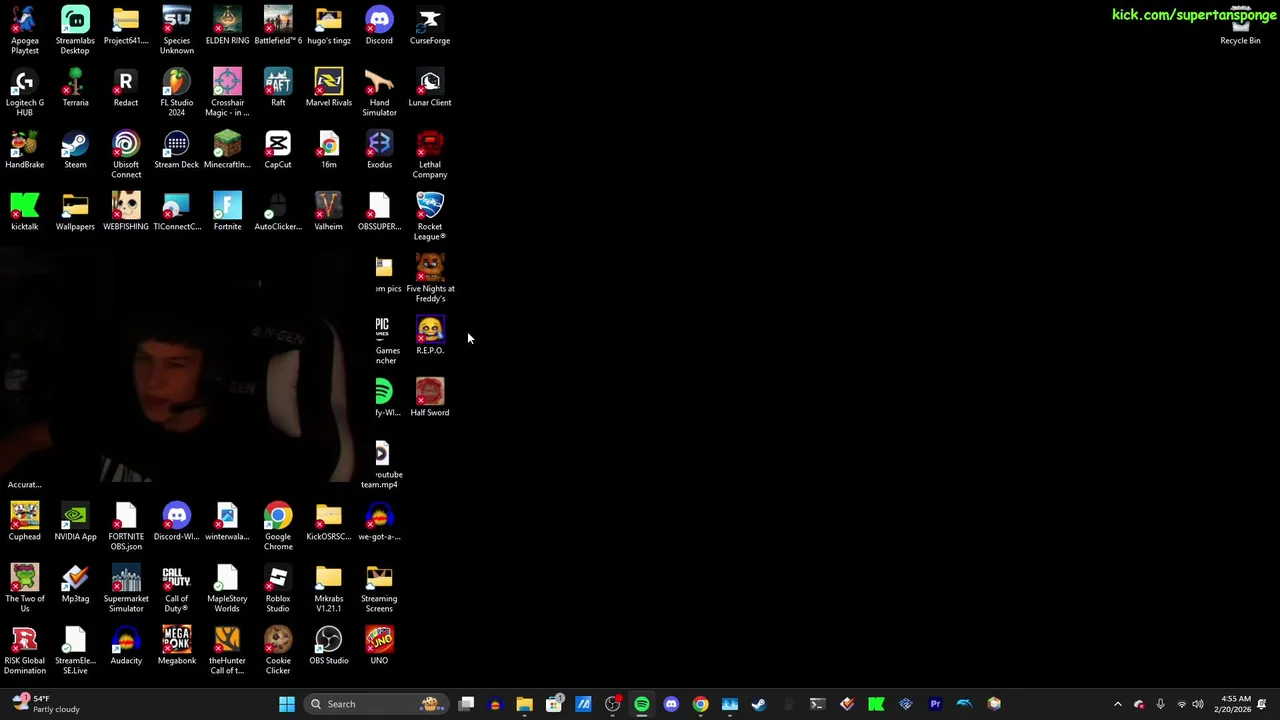Open Premiere Pro from the taskbar

coord(935,704)
